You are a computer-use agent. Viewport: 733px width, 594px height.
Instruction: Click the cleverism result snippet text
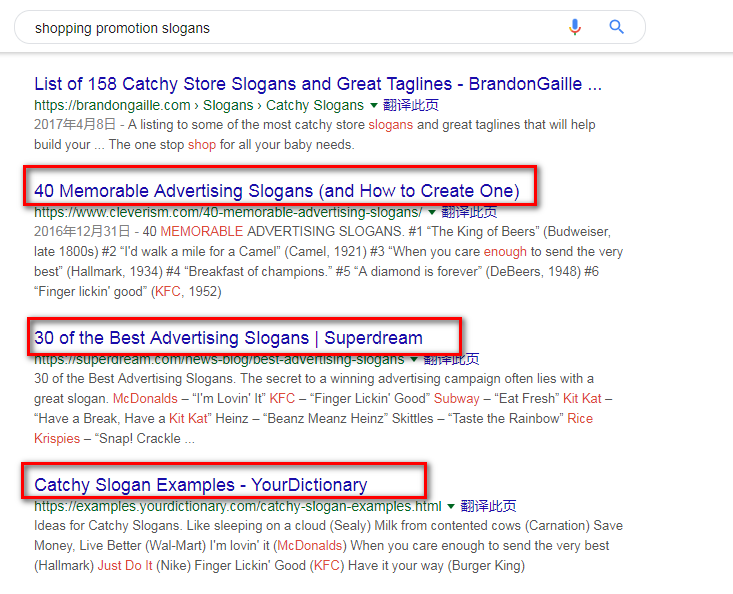coord(328,262)
